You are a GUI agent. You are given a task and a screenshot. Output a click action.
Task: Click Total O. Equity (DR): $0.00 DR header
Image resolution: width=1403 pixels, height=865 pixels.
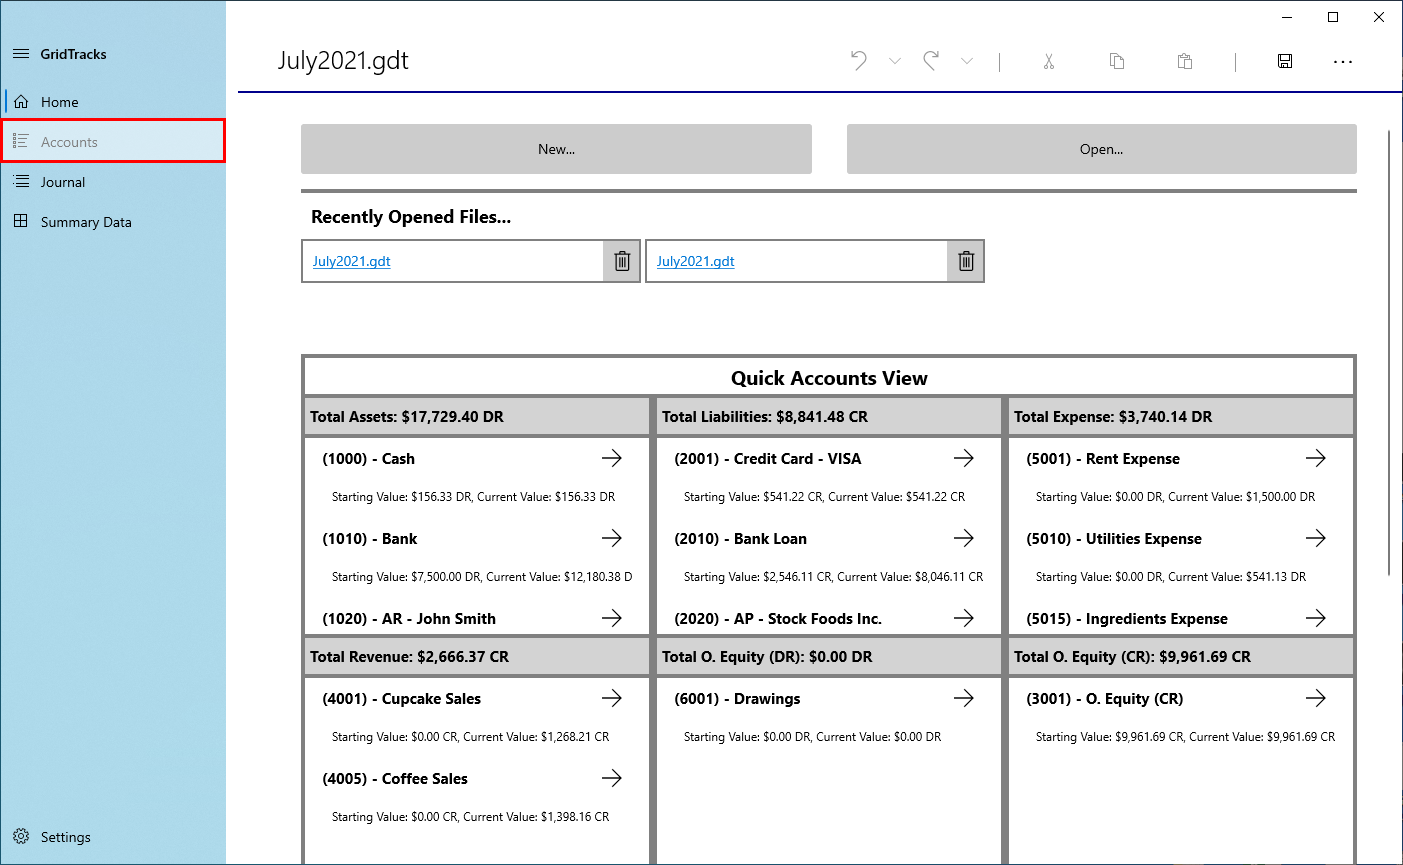click(829, 657)
